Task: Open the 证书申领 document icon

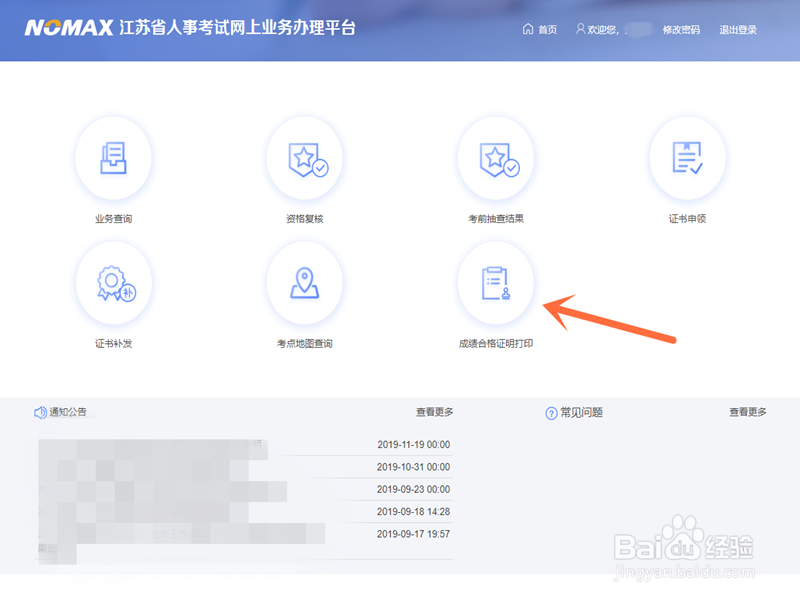Action: coord(687,158)
